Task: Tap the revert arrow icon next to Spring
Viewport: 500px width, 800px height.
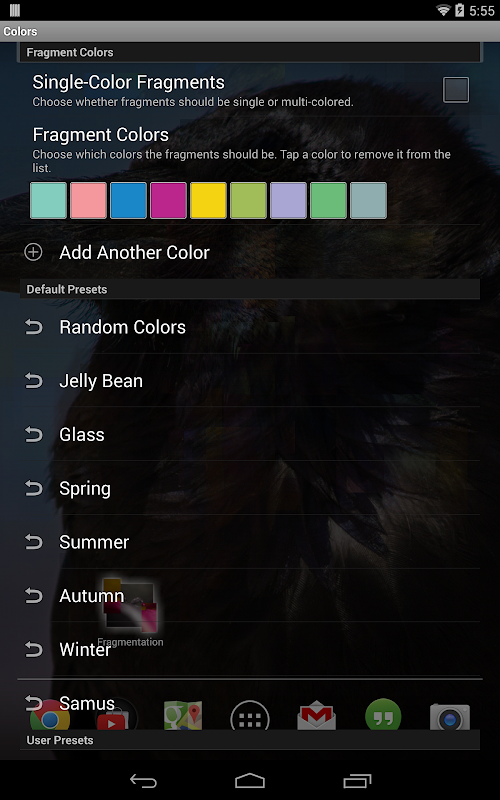Action: pos(34,488)
